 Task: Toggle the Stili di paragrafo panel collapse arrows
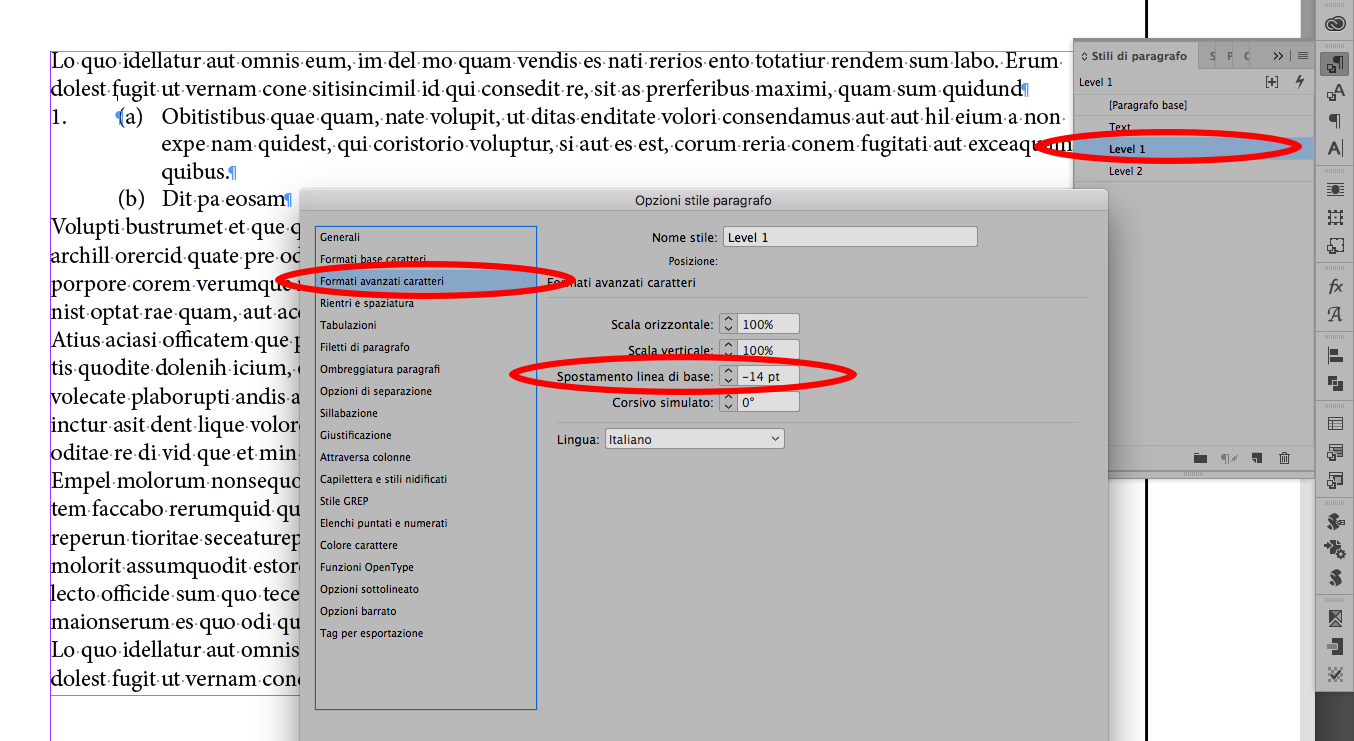(x=1085, y=56)
